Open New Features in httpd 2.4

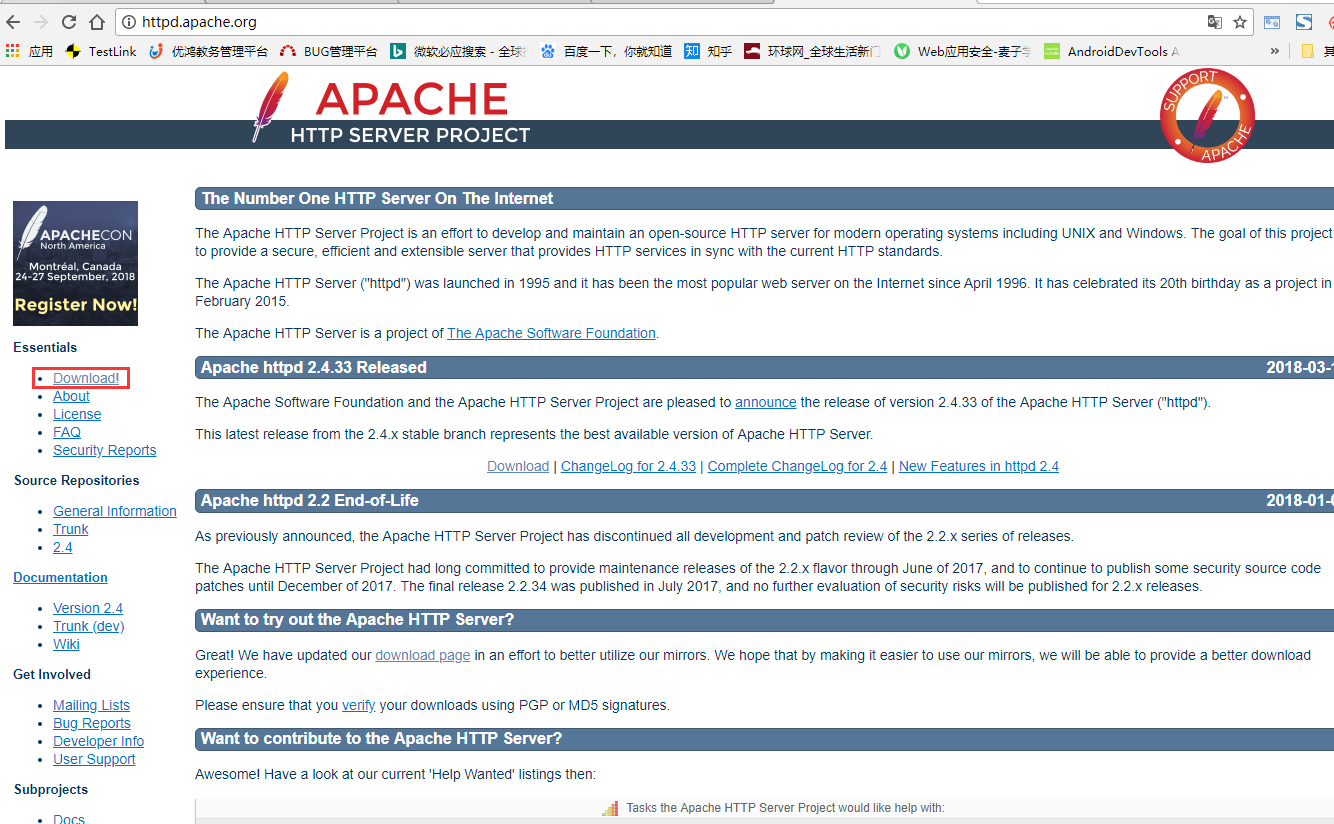(x=978, y=465)
